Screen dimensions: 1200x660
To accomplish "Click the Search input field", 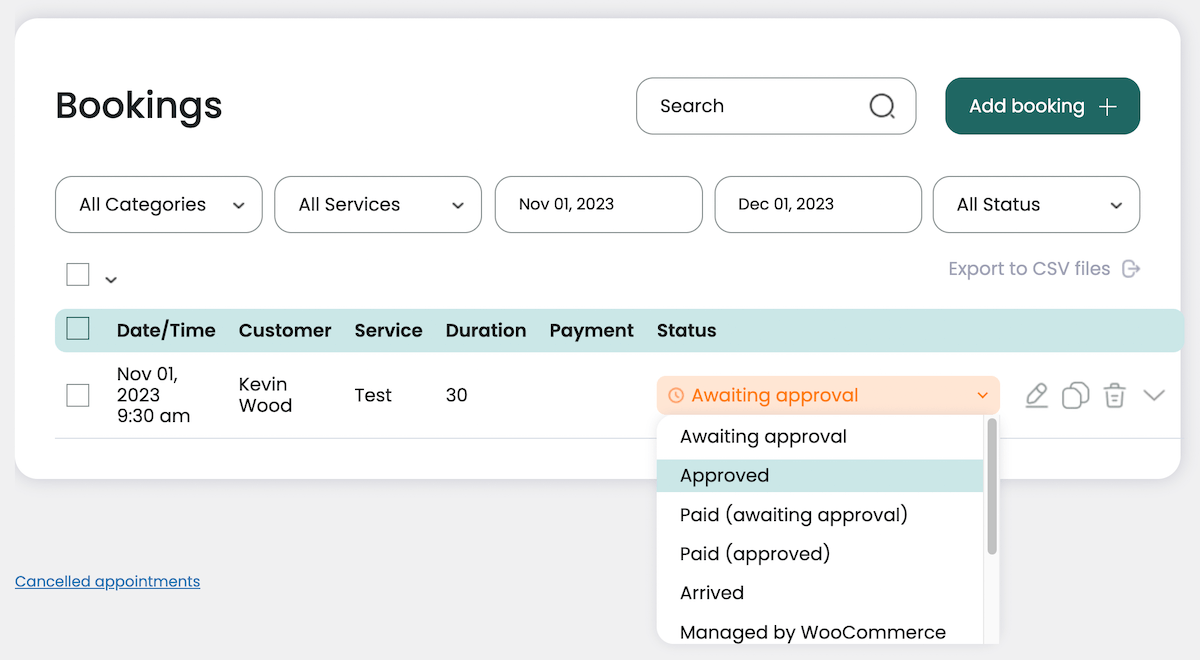I will pos(776,106).
